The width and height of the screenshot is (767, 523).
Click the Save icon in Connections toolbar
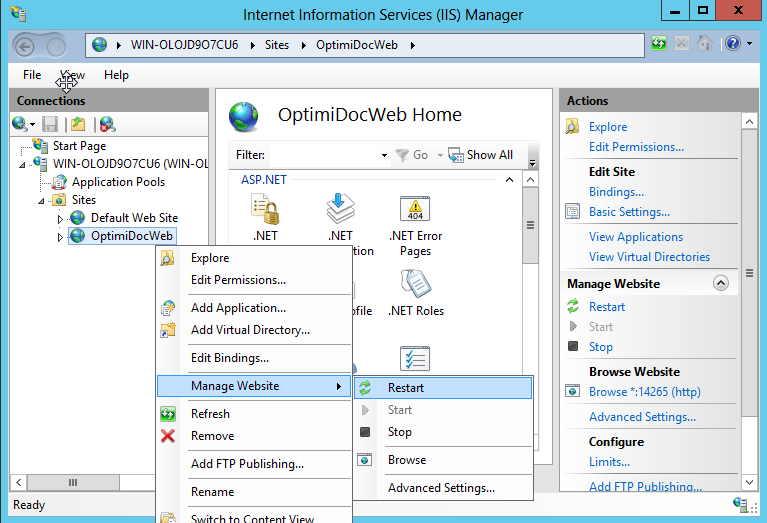50,124
